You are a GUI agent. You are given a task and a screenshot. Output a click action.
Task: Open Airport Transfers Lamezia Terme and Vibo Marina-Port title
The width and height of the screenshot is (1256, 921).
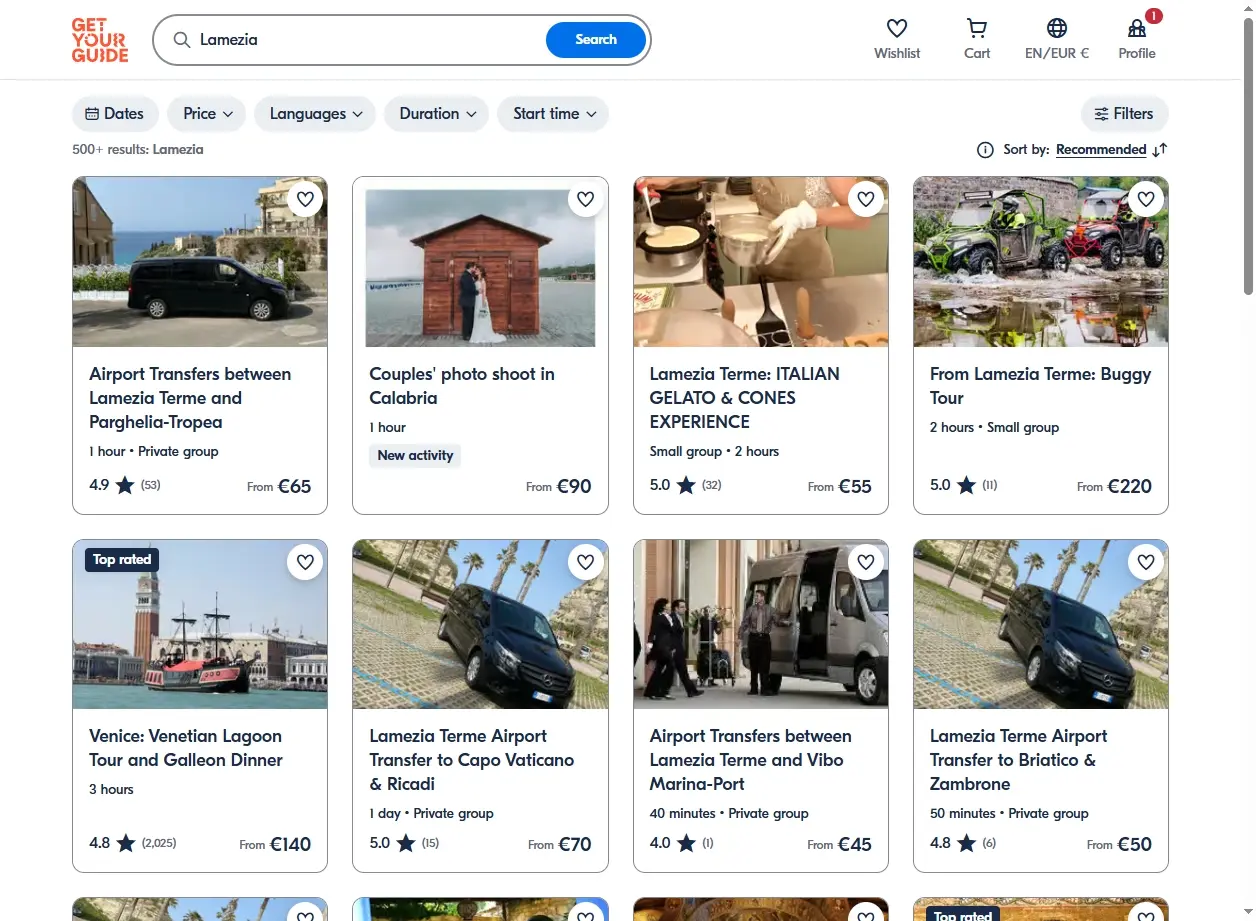(x=751, y=760)
